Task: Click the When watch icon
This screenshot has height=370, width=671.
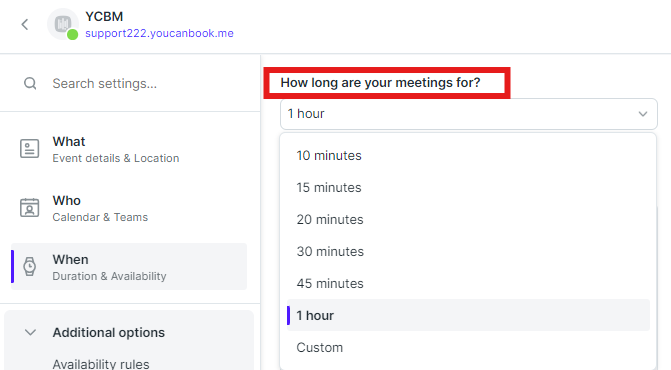Action: (30, 267)
